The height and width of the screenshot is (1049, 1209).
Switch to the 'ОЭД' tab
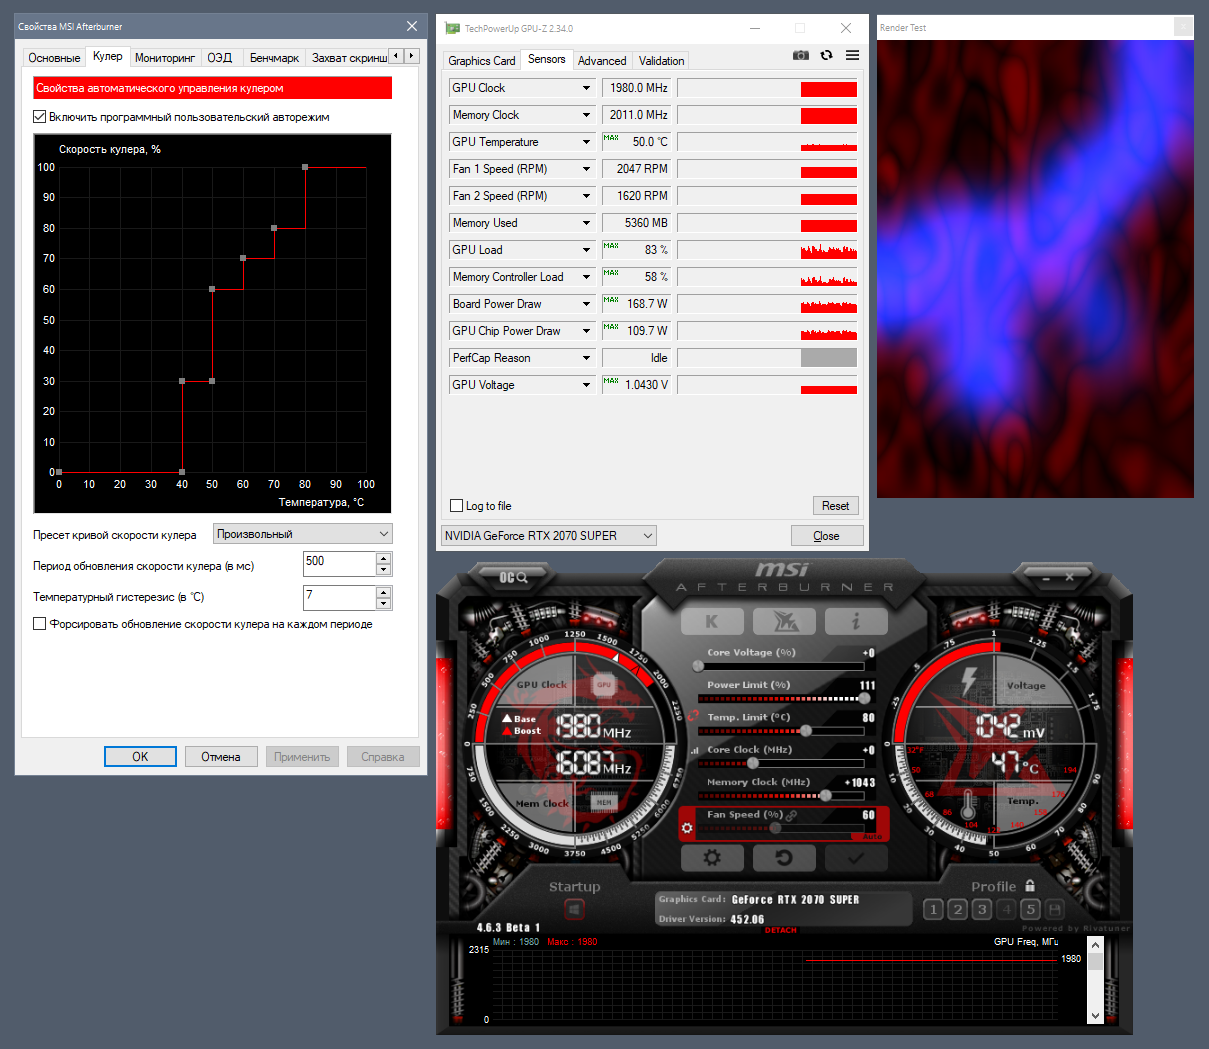(x=220, y=58)
